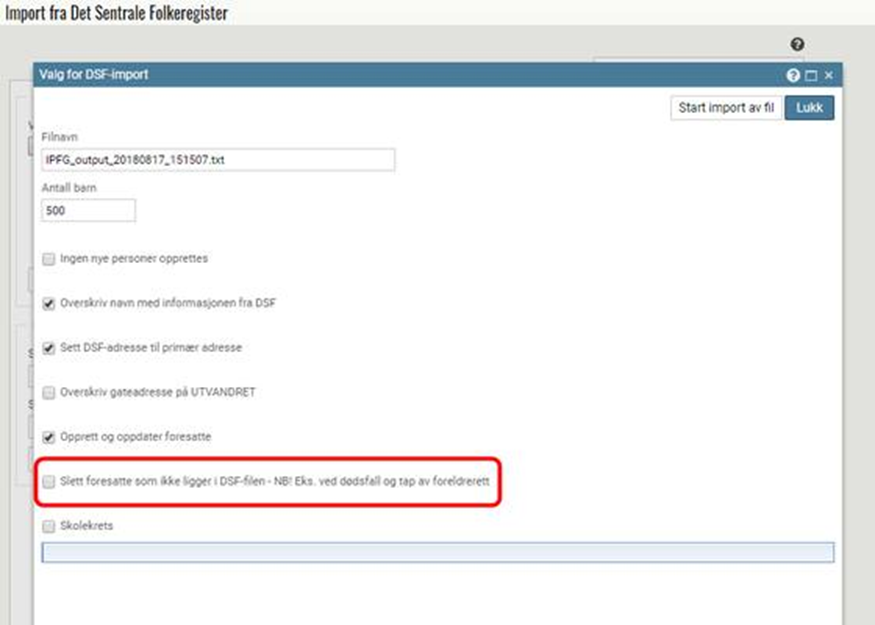This screenshot has height=625, width=875.
Task: Tick Slett foresatte som ikke ligger checkbox
Action: [49, 482]
